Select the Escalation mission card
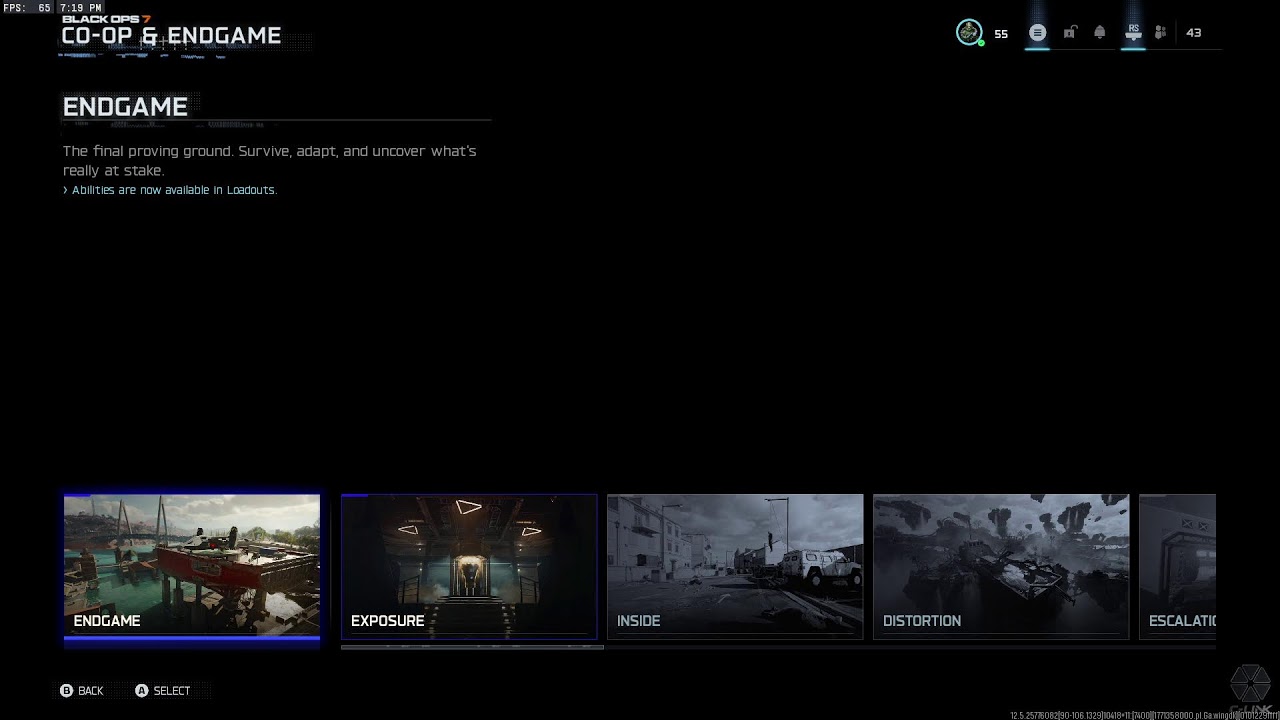This screenshot has height=720, width=1280. coord(1178,566)
